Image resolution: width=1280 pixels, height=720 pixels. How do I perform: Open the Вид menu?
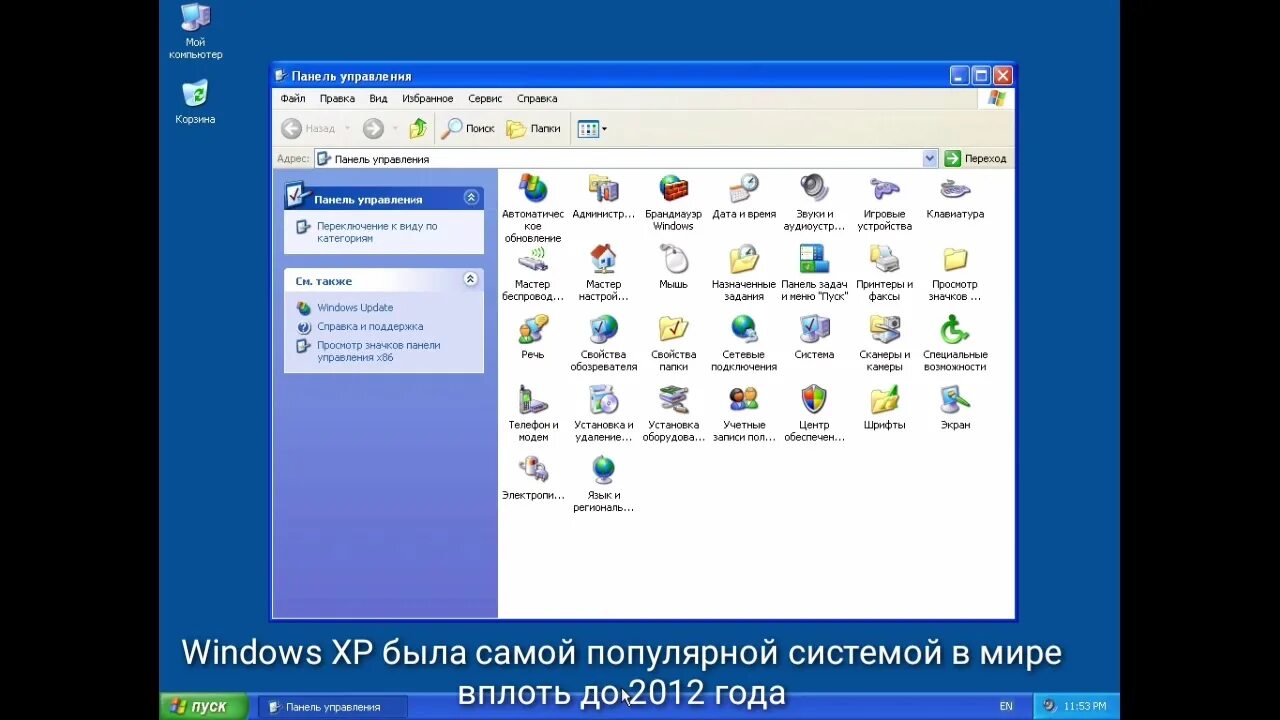click(378, 99)
